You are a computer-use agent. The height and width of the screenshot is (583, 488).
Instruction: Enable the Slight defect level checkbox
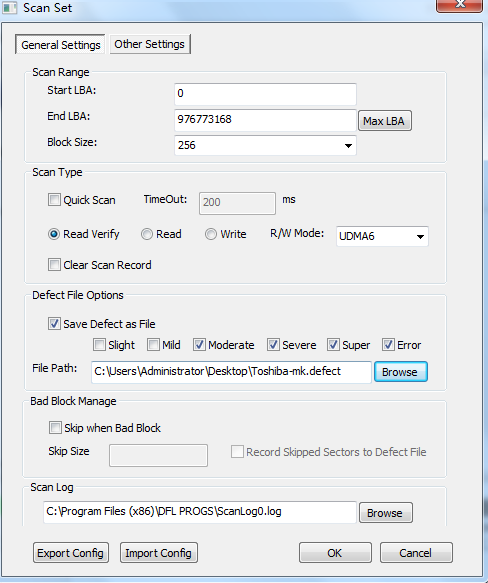99,345
